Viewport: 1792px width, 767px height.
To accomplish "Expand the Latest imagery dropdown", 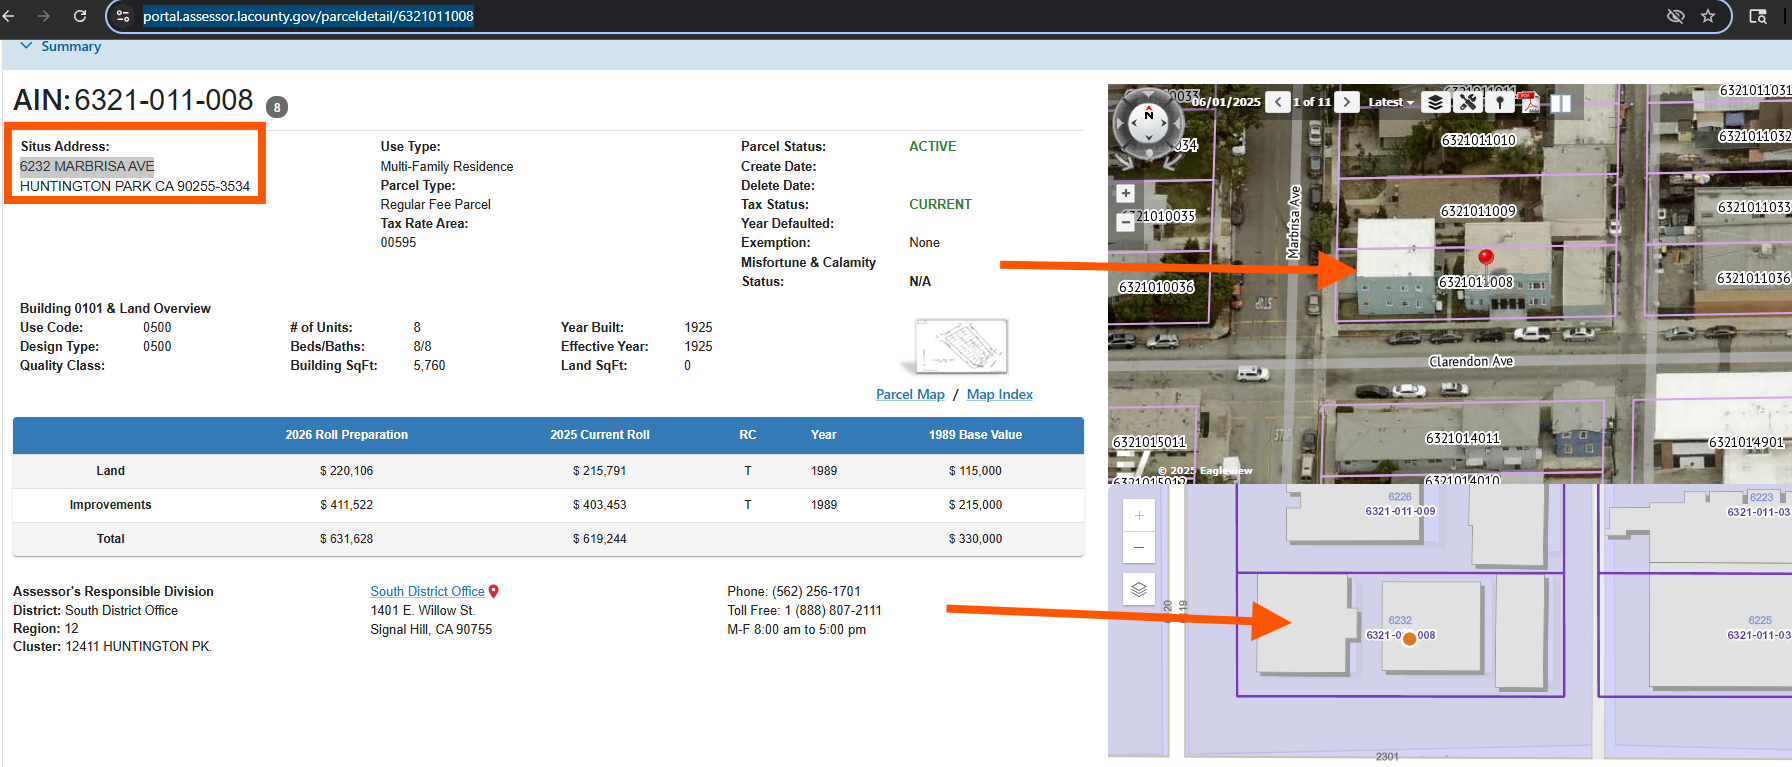I will coord(1390,102).
